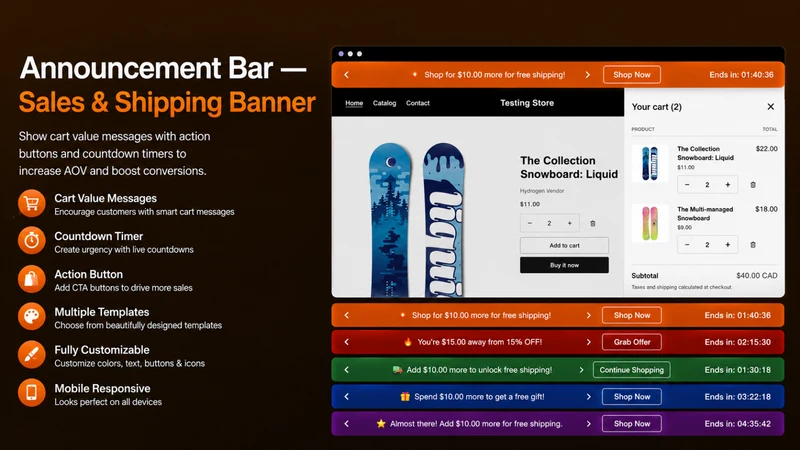
Task: Open the Home menu item
Action: pyautogui.click(x=354, y=103)
